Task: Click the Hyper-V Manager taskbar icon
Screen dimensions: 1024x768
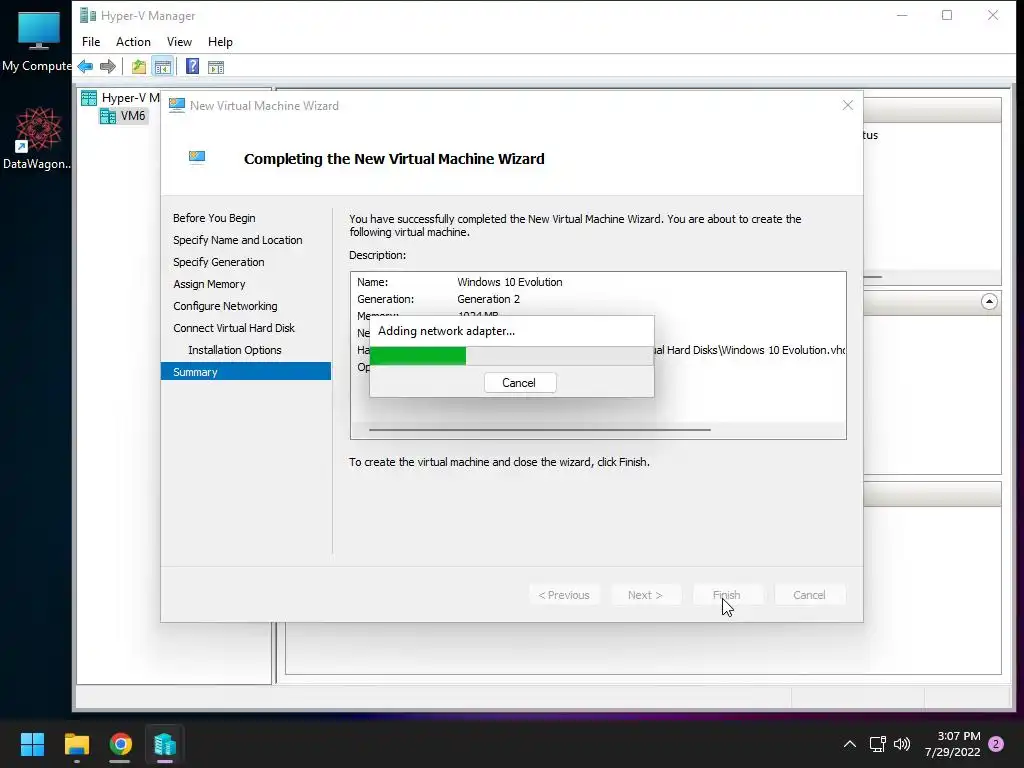Action: tap(165, 744)
